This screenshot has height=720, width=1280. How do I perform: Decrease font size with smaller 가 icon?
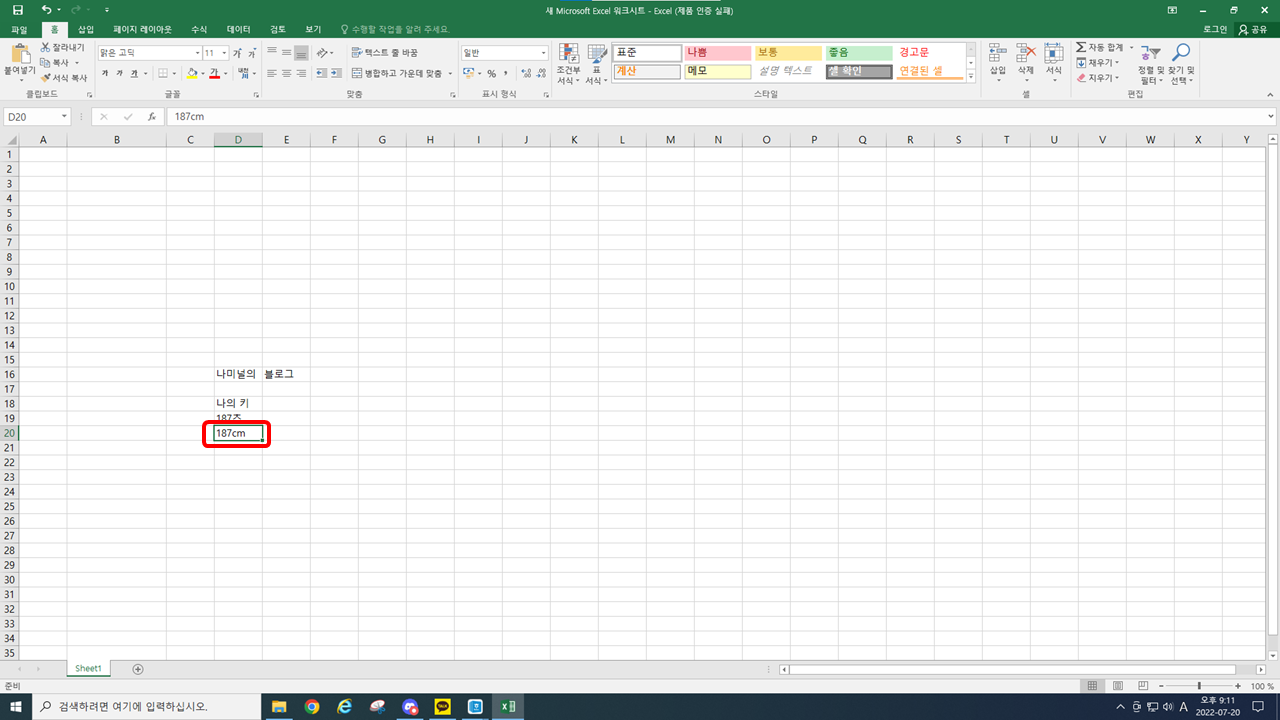tap(251, 53)
